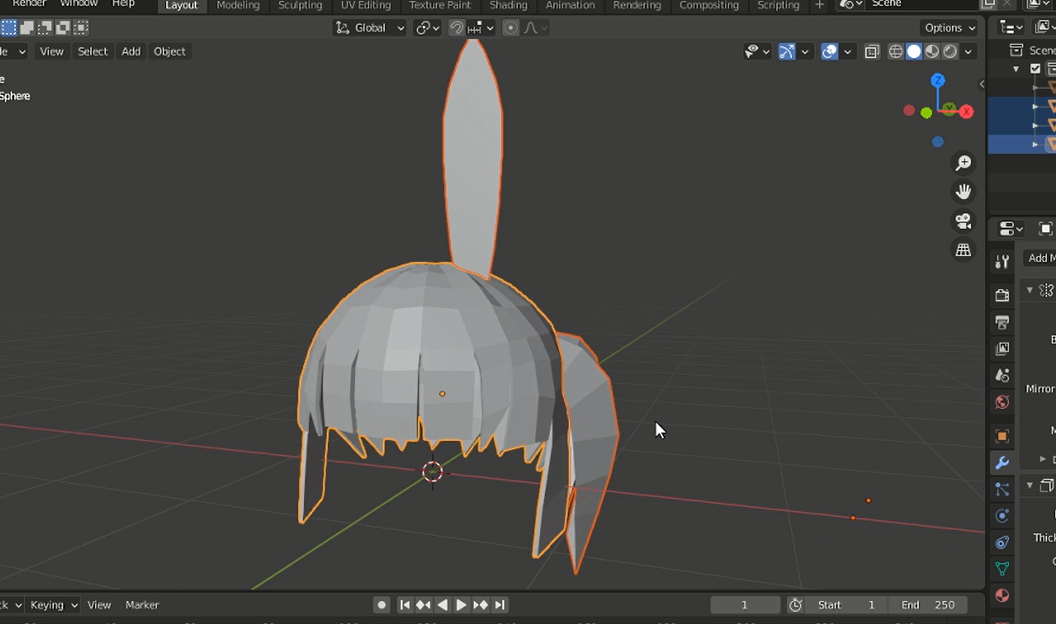Screen dimensions: 1056x624
Task: Click the current frame field showing 1
Action: 745,605
